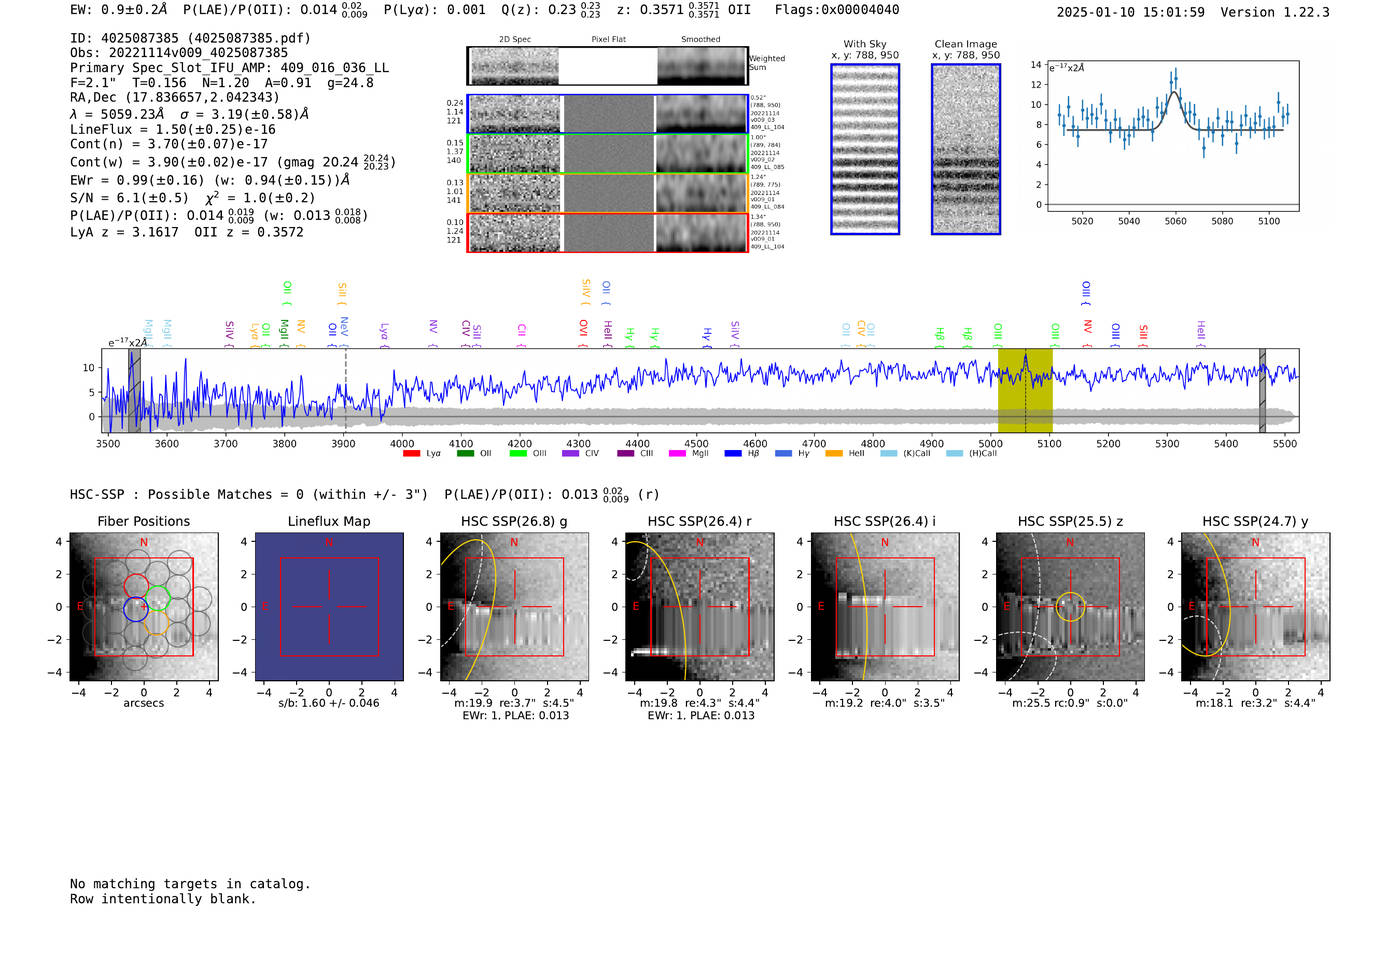The height and width of the screenshot is (953, 1400).
Task: Select the red-bordered 2D spectrum row
Action: (x=608, y=232)
